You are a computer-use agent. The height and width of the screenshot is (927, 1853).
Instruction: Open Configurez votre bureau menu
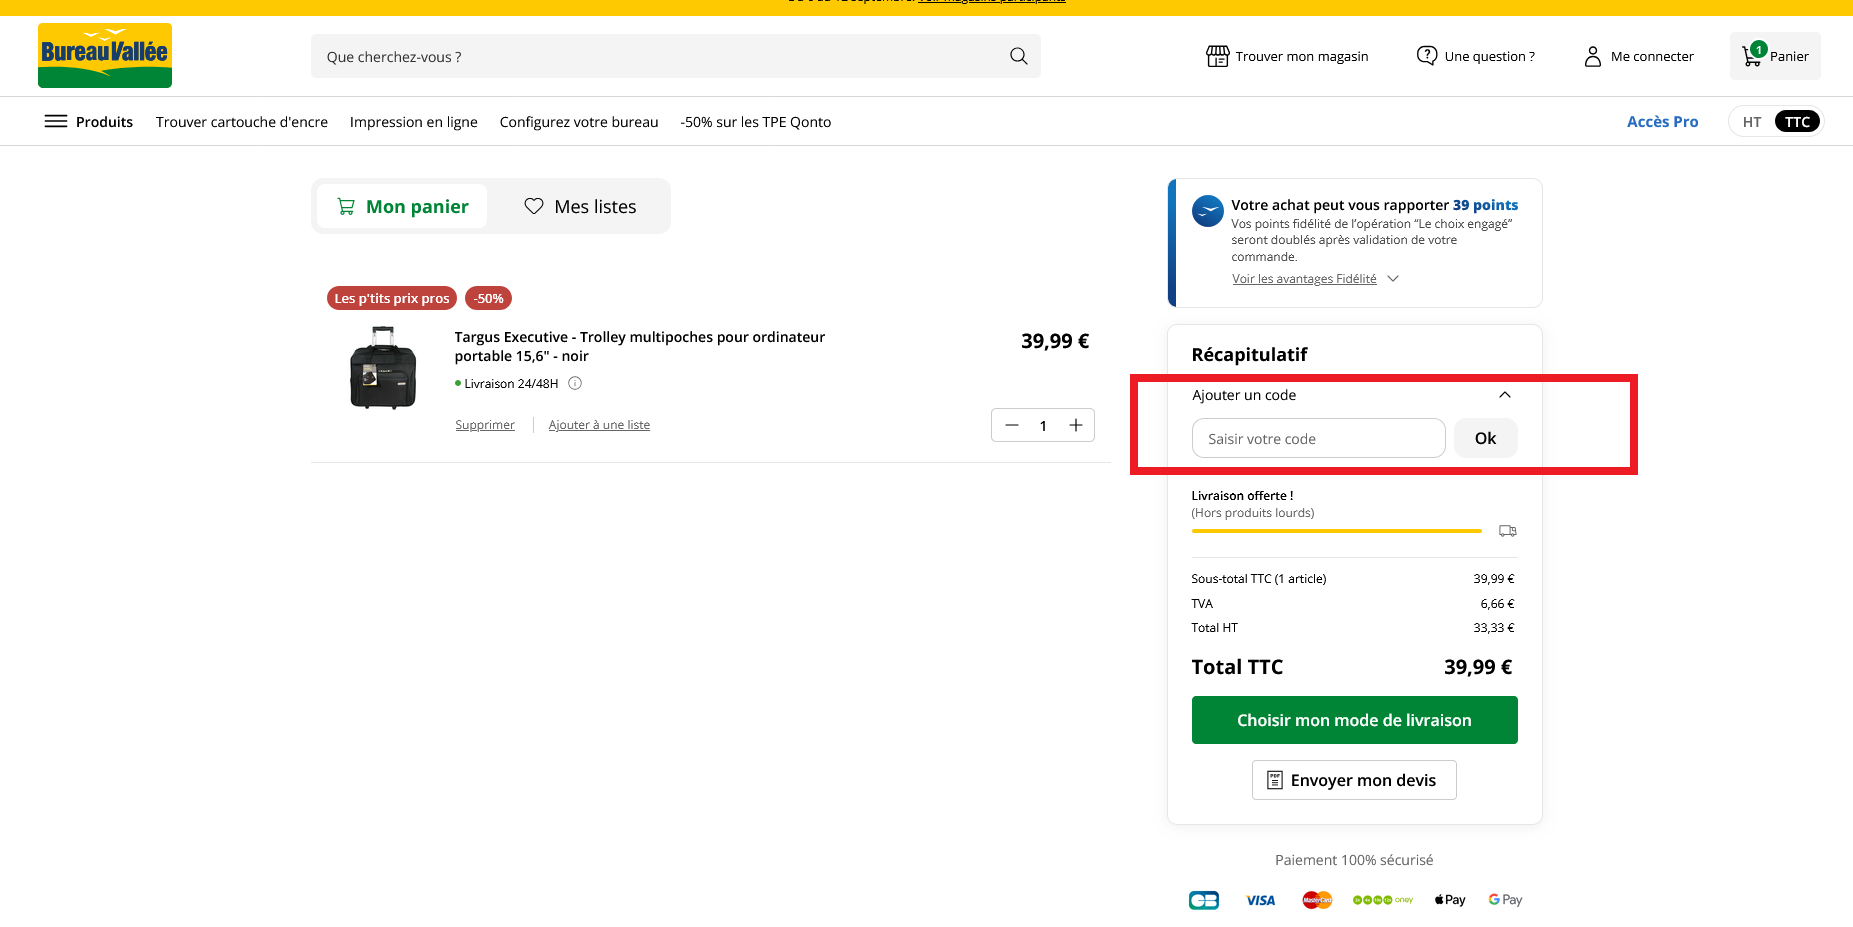pyautogui.click(x=579, y=122)
